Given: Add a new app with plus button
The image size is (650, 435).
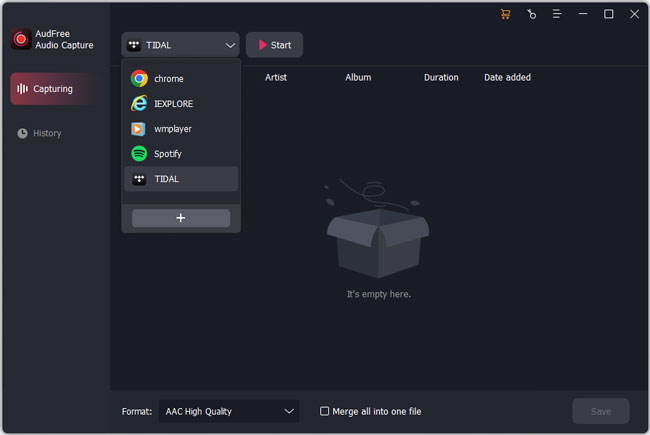Looking at the screenshot, I should pyautogui.click(x=181, y=218).
